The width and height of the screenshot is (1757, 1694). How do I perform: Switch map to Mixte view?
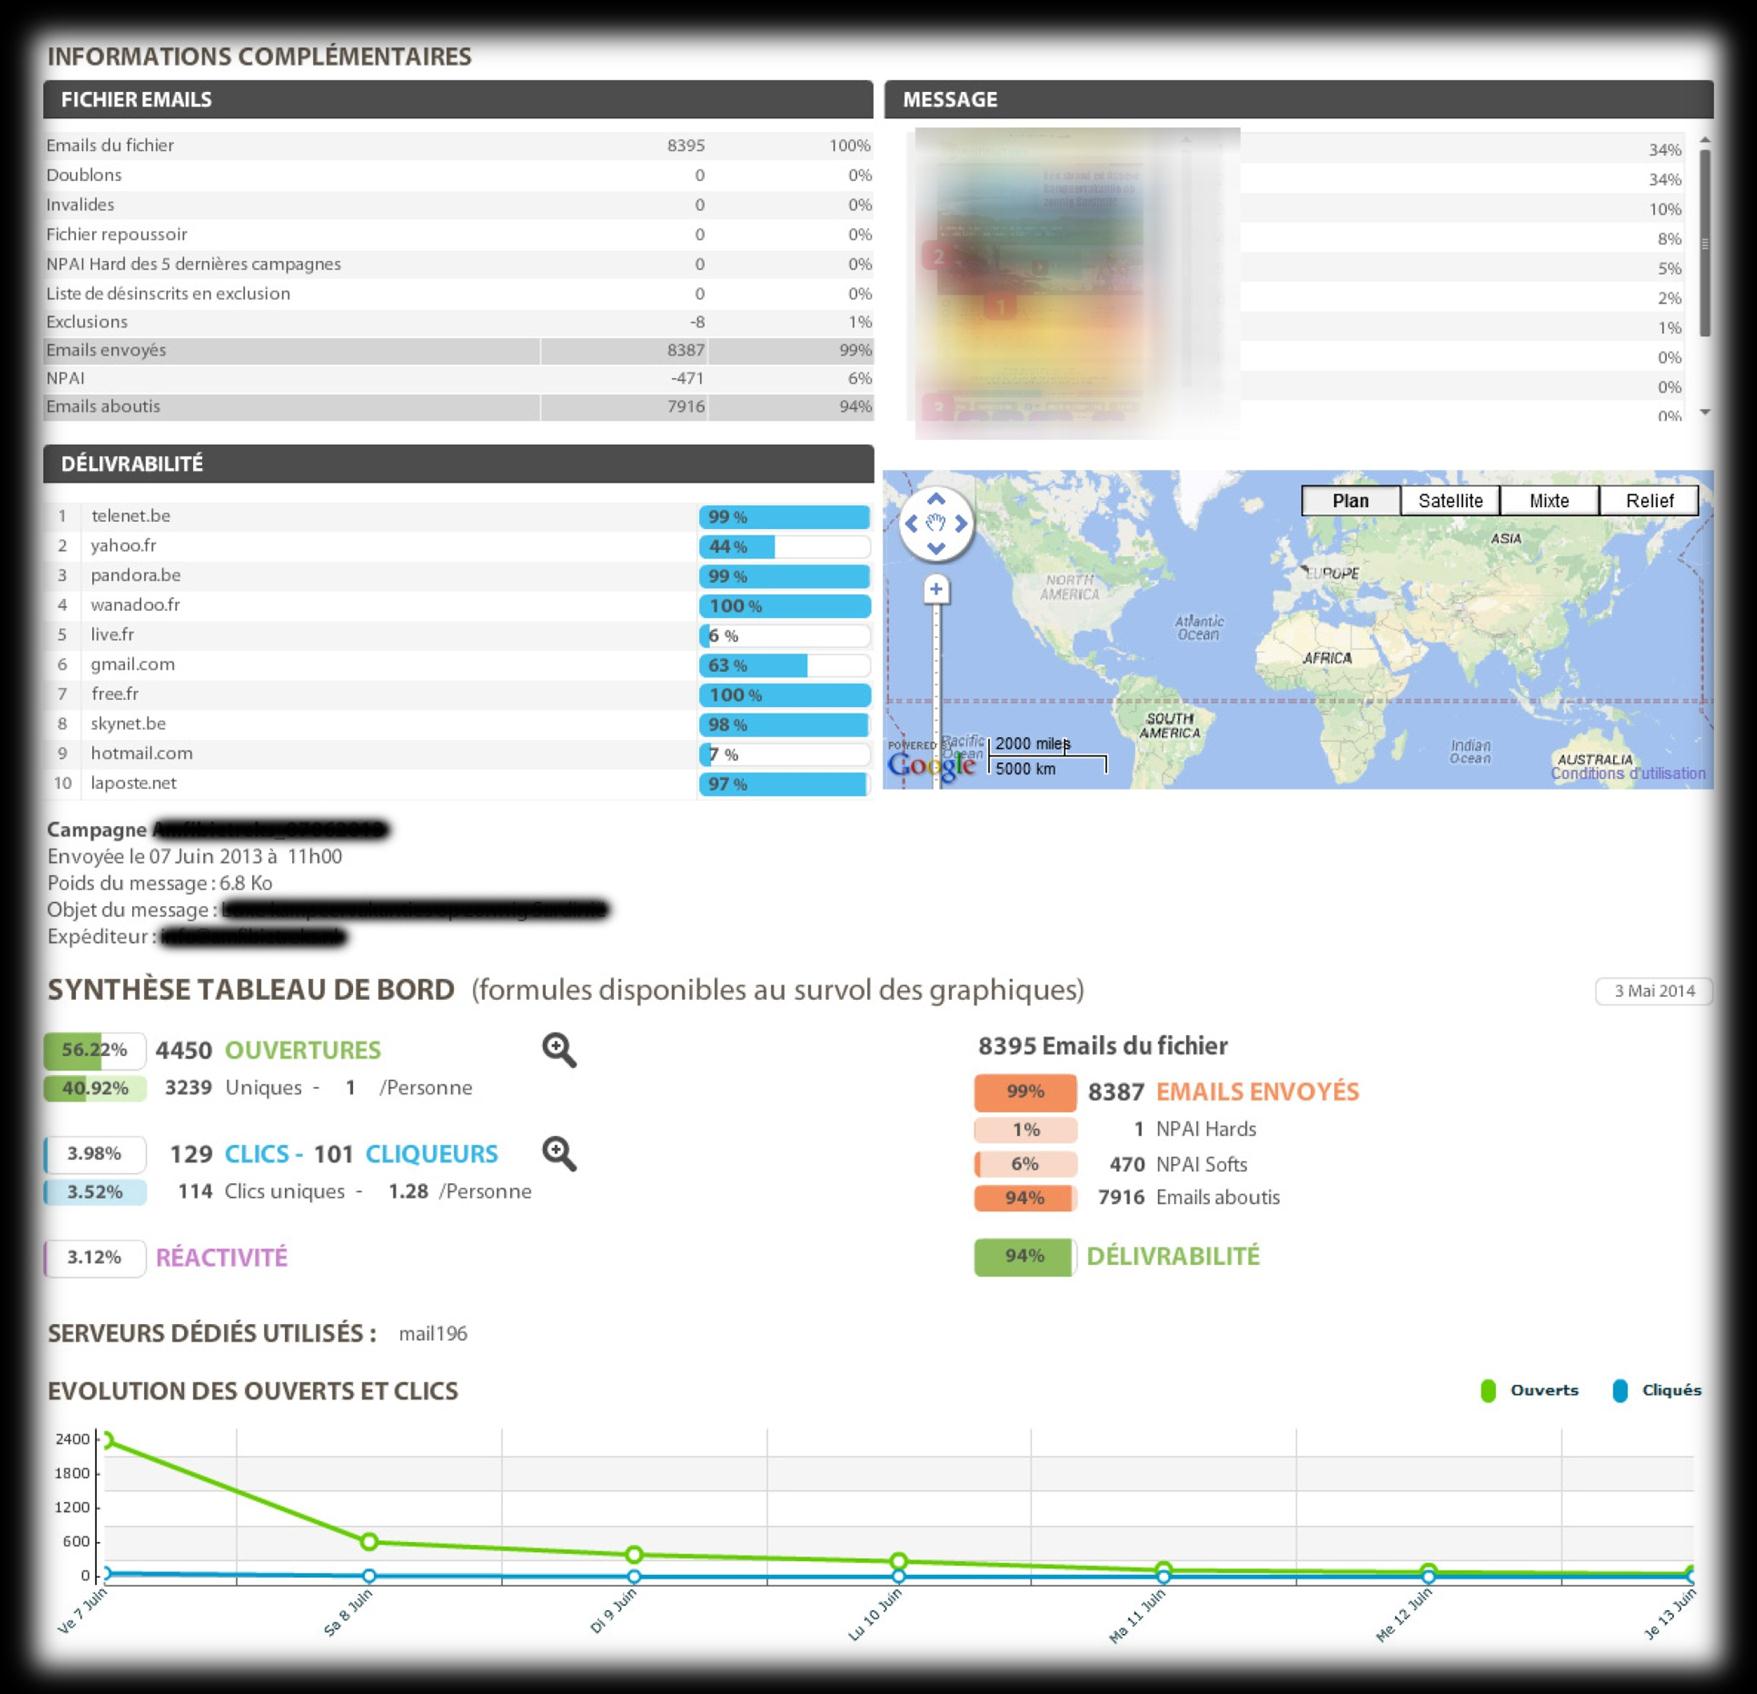[1549, 501]
